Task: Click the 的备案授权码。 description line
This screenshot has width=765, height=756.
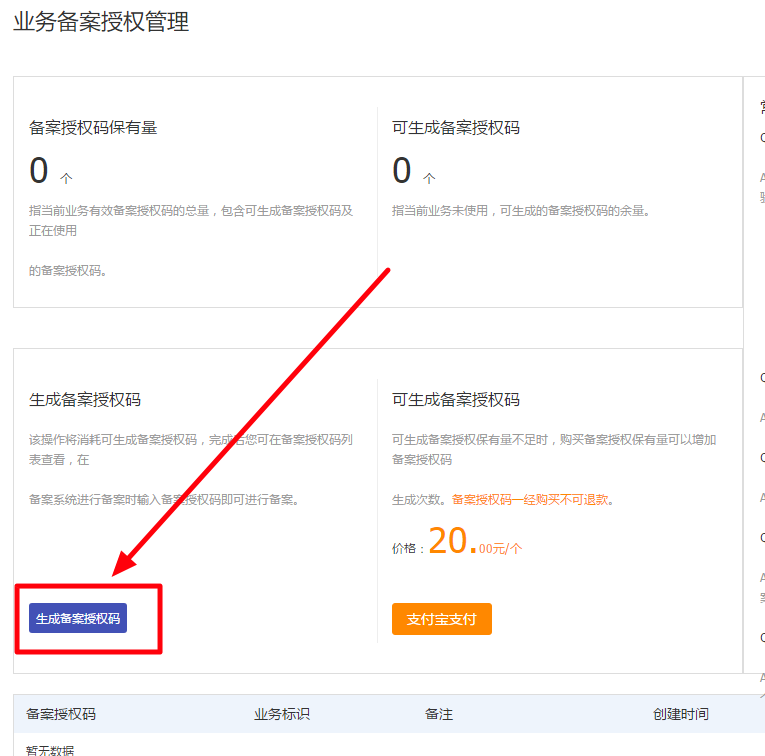Action: [67, 270]
